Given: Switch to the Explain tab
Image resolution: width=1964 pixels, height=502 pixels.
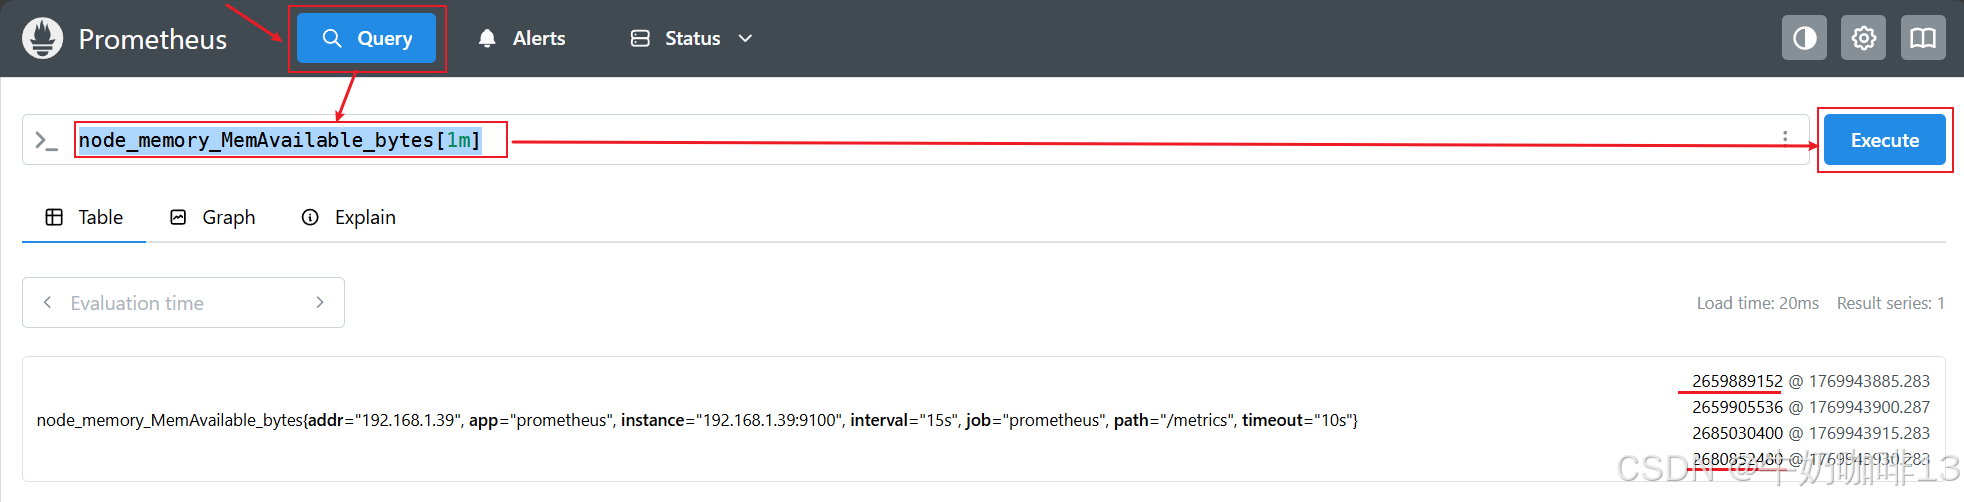Looking at the screenshot, I should point(349,217).
